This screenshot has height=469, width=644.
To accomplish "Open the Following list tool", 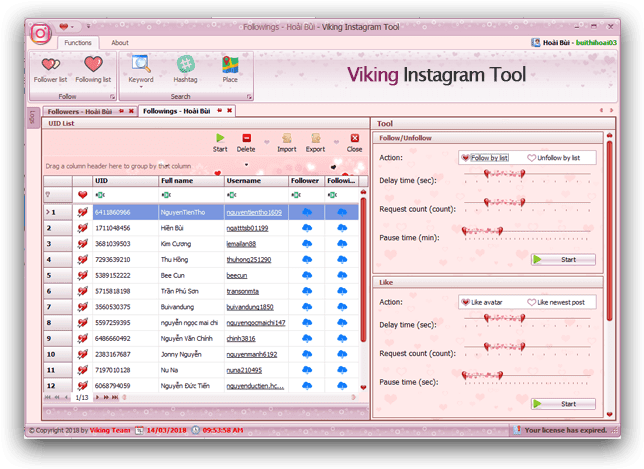I will 93,70.
